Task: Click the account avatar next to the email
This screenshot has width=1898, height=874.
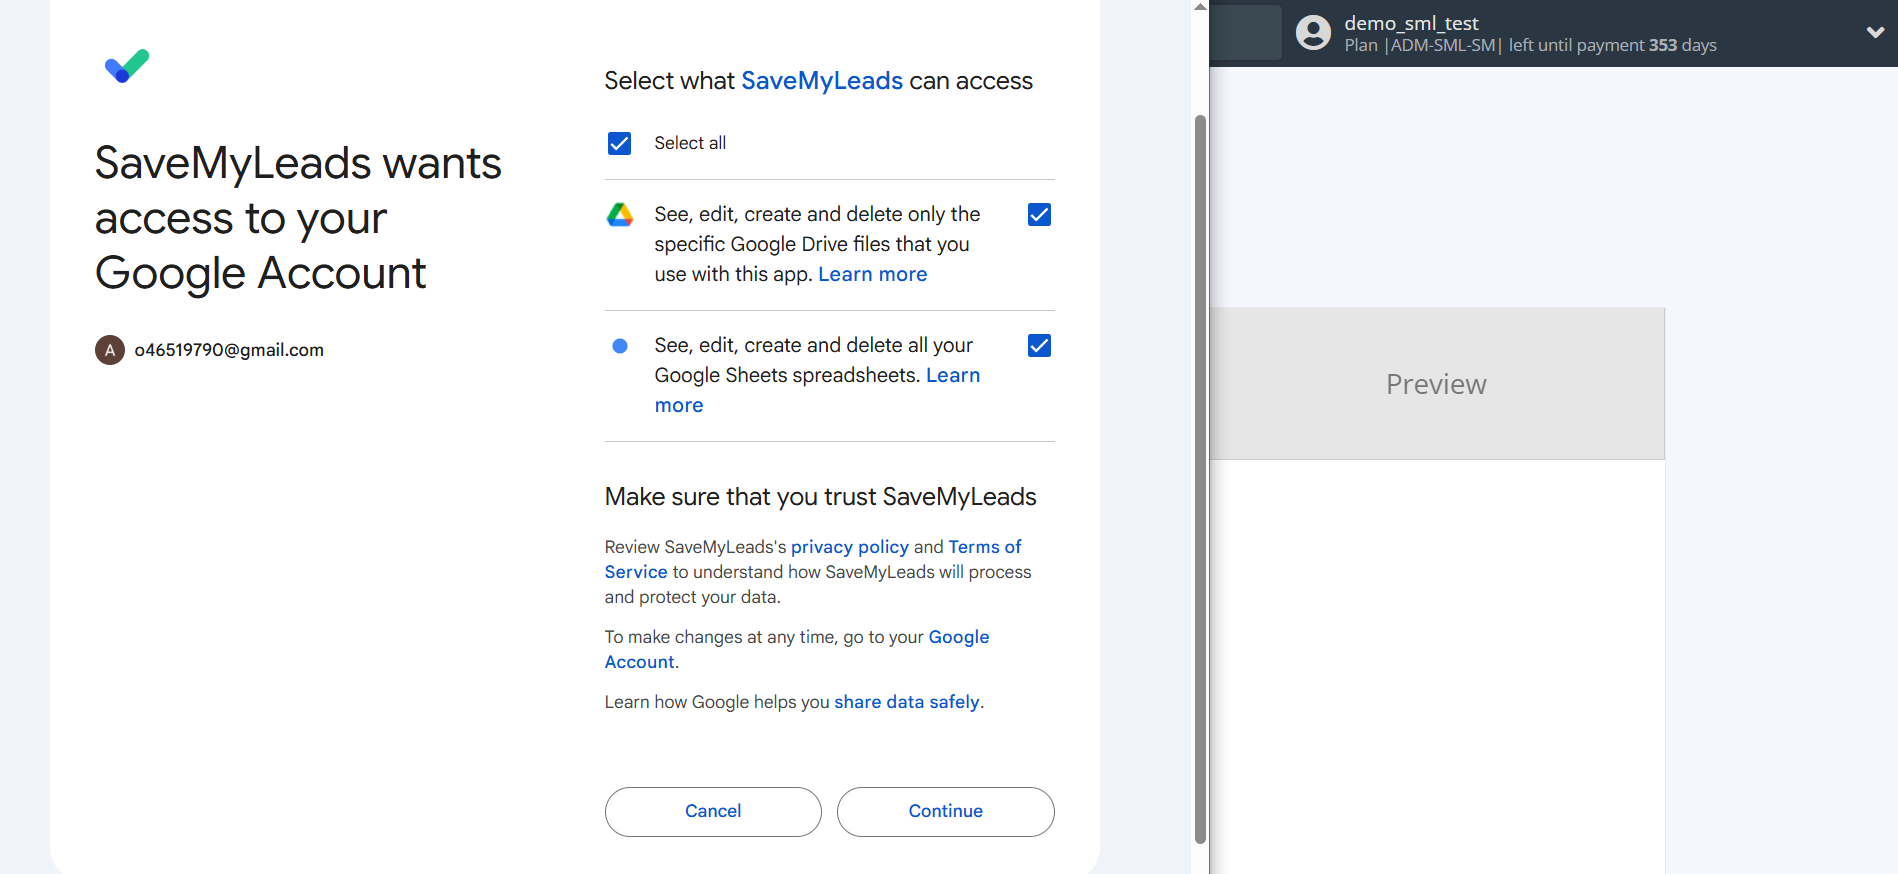Action: click(110, 350)
